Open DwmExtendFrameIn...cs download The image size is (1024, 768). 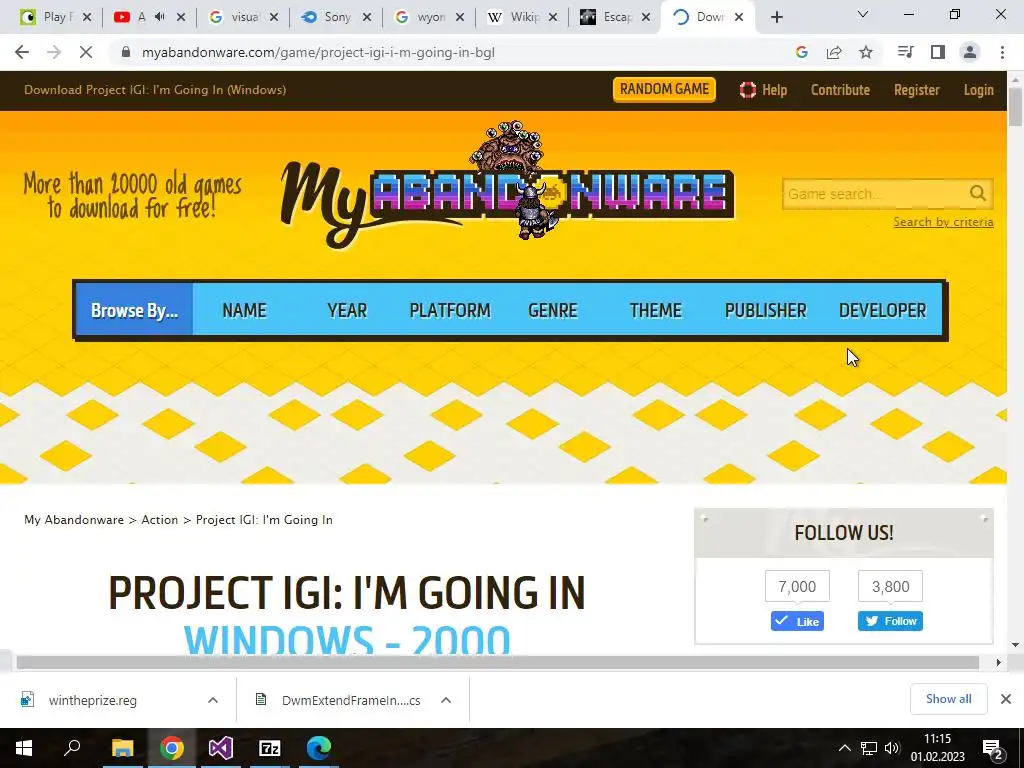click(351, 700)
